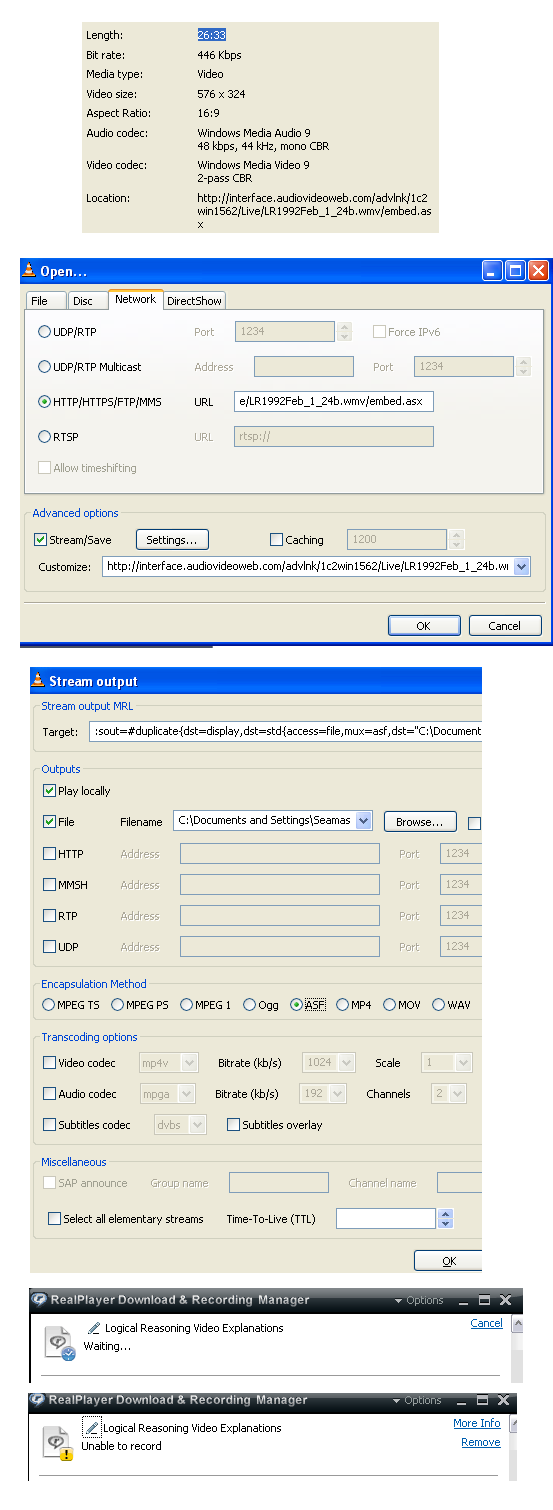Enable Audio codec transcoding checkbox
553x1510 pixels.
pos(50,1094)
